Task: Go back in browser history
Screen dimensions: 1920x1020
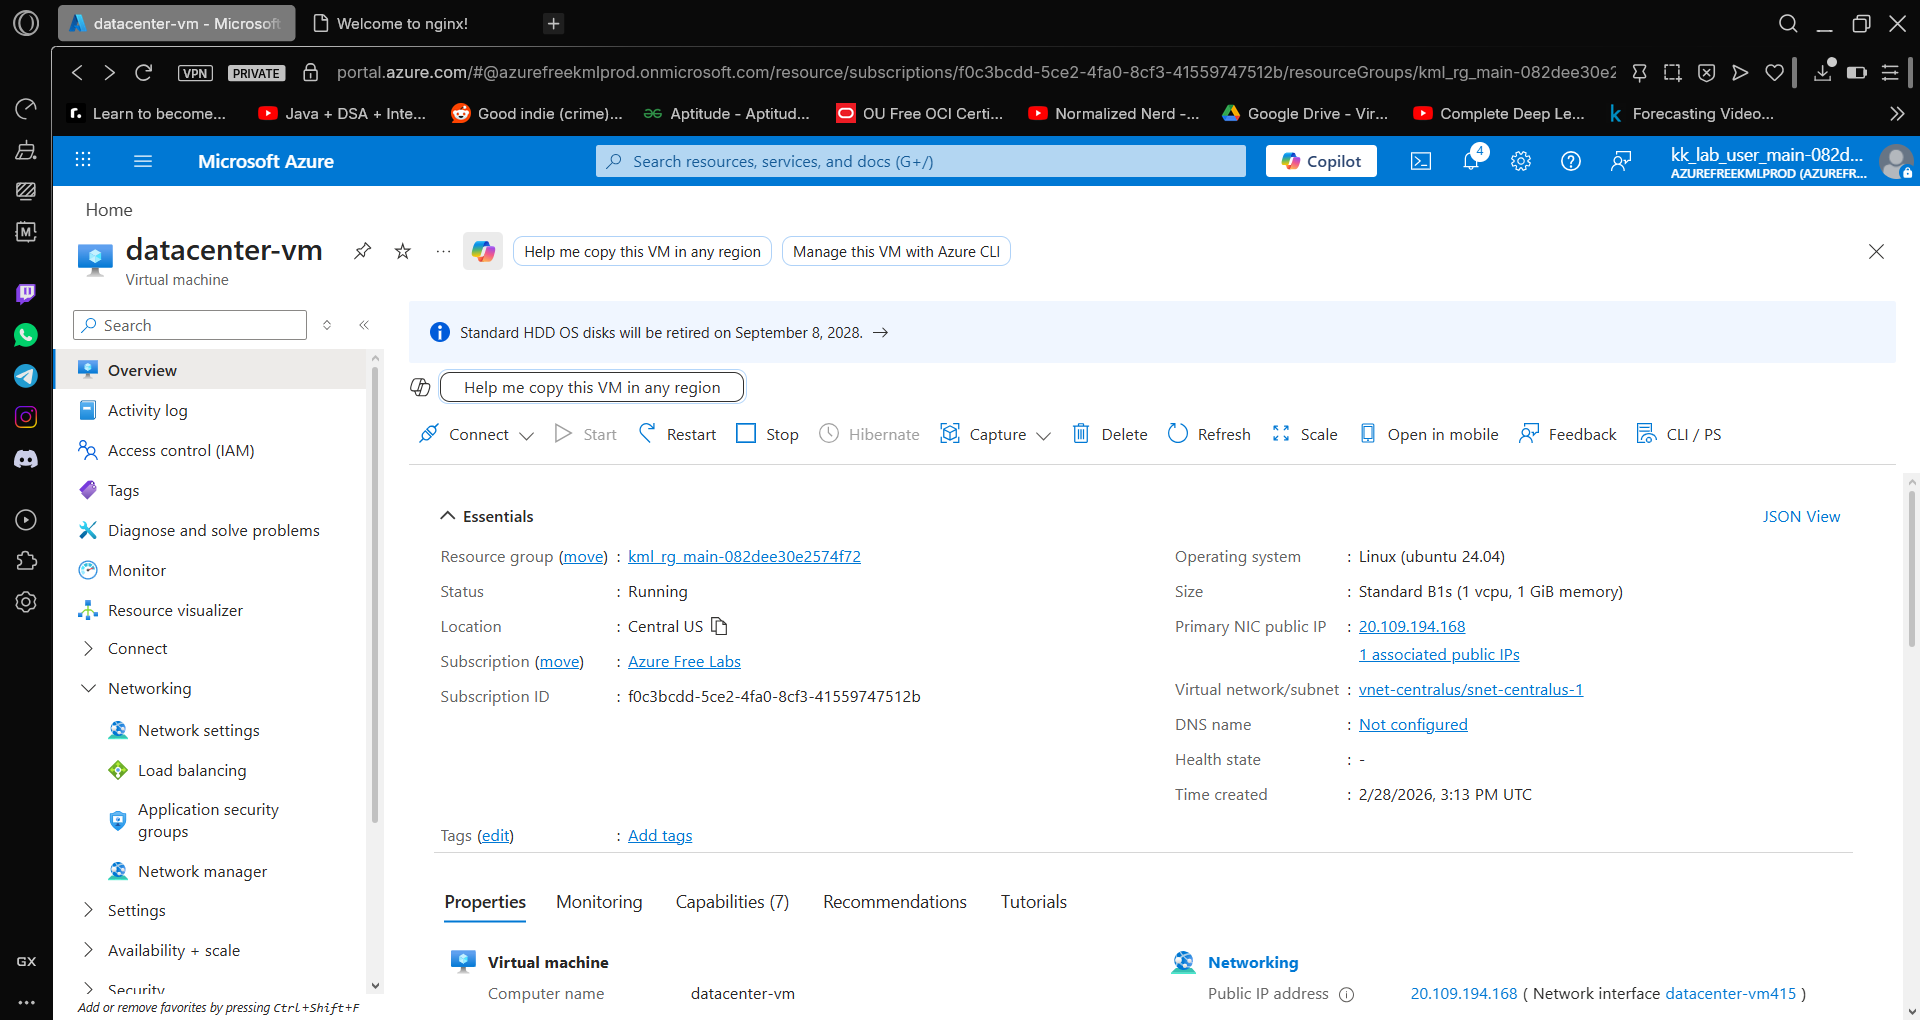Action: (77, 72)
